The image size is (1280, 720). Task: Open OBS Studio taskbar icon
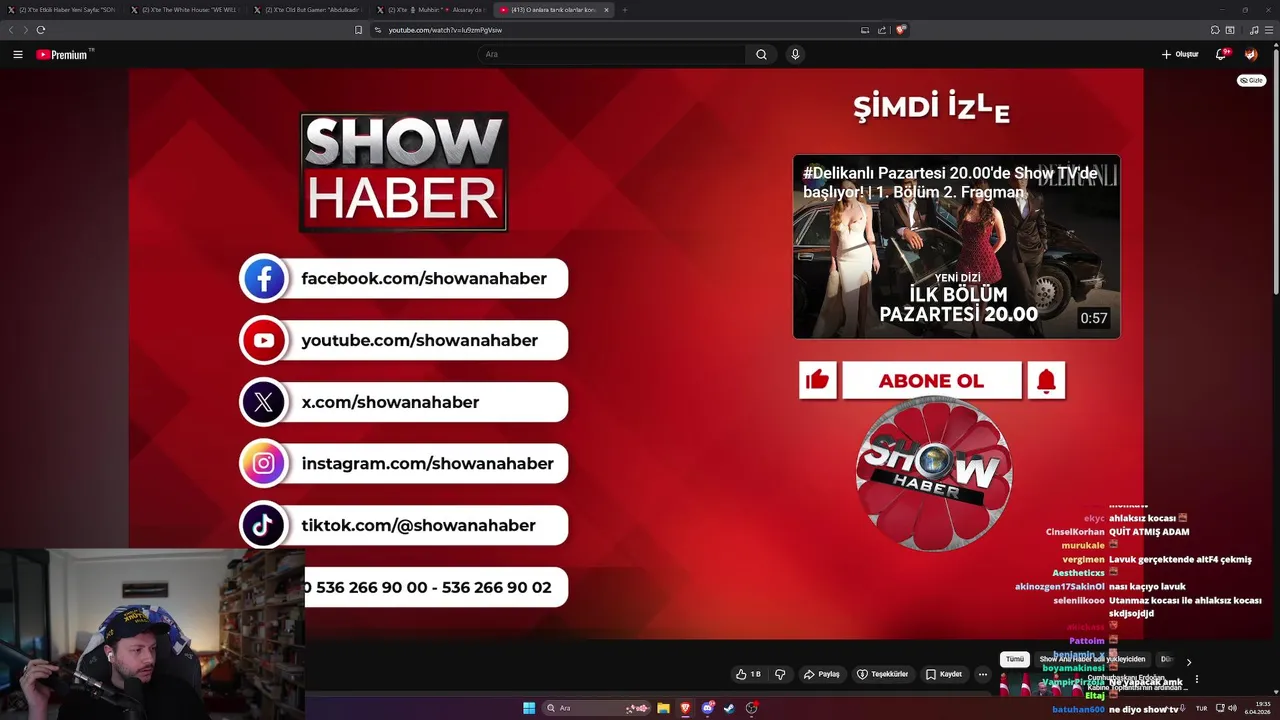pyautogui.click(x=752, y=708)
